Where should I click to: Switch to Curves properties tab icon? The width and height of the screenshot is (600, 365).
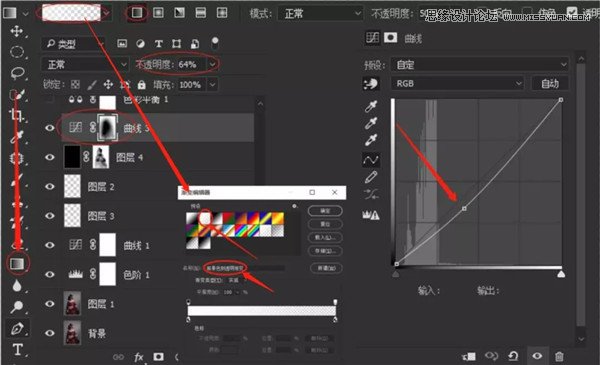tap(372, 37)
